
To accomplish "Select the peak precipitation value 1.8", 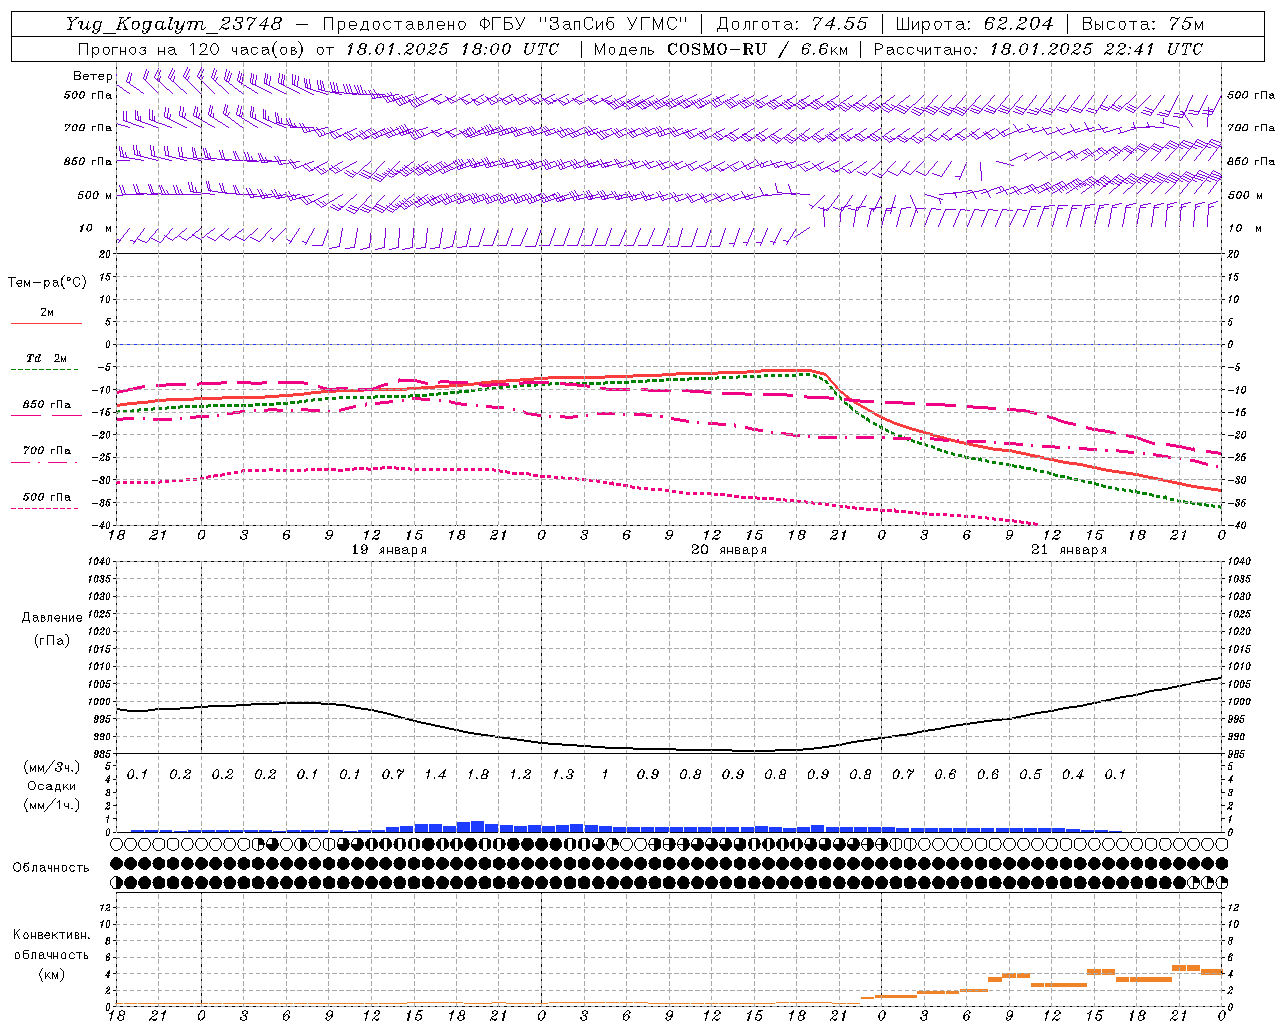I will coord(478,774).
